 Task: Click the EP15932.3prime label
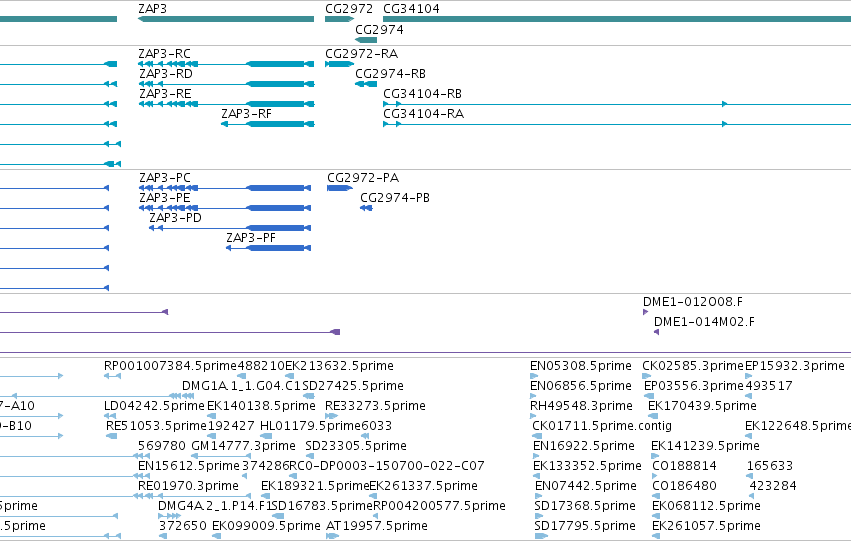tap(795, 366)
